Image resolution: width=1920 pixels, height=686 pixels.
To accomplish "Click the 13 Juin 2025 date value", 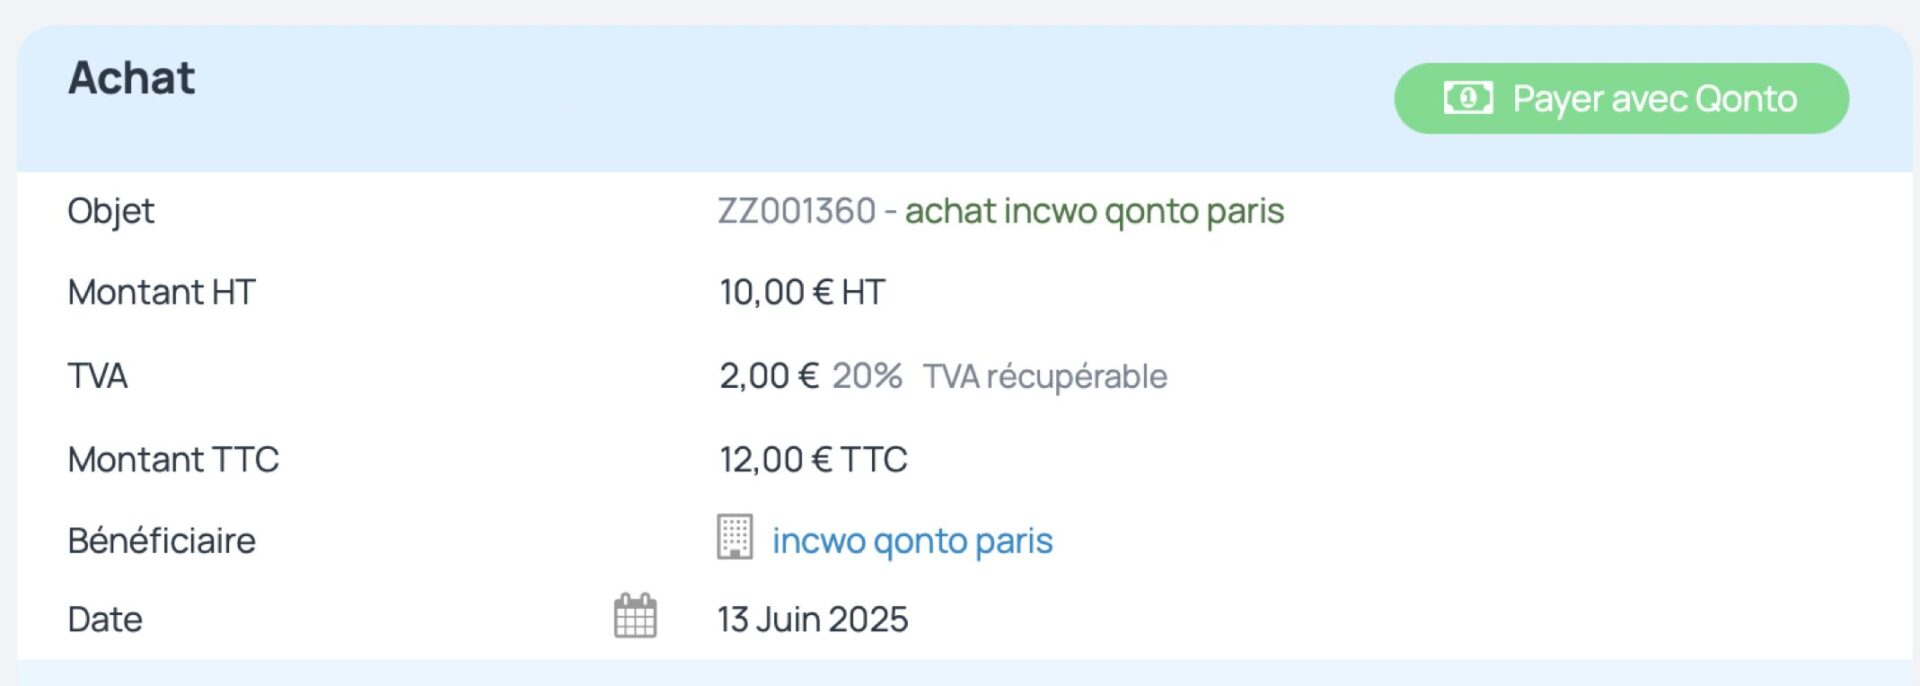I will tap(812, 619).
